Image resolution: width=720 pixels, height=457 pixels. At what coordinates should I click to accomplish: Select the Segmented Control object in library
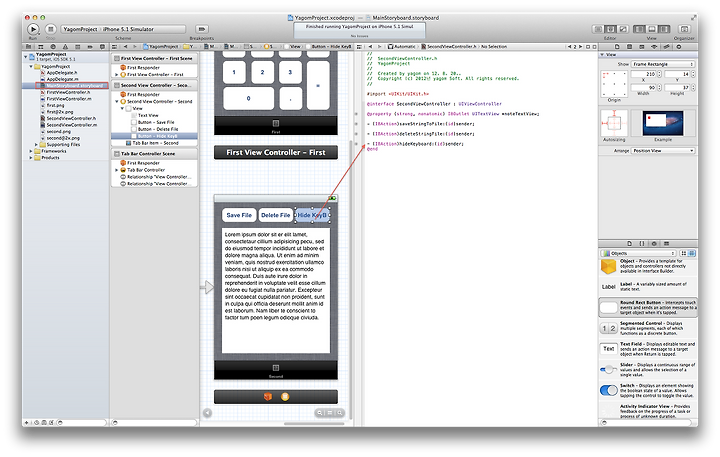(648, 328)
